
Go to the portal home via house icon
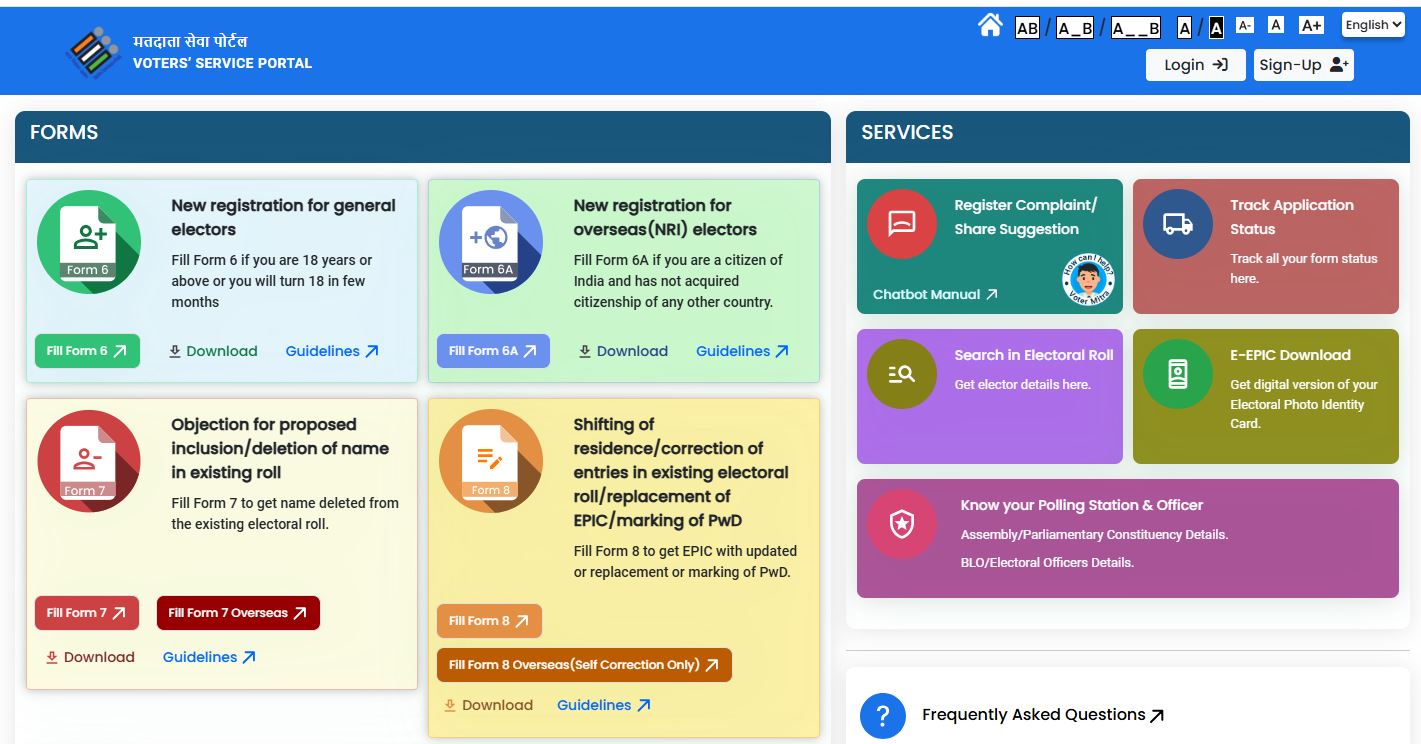pyautogui.click(x=990, y=26)
